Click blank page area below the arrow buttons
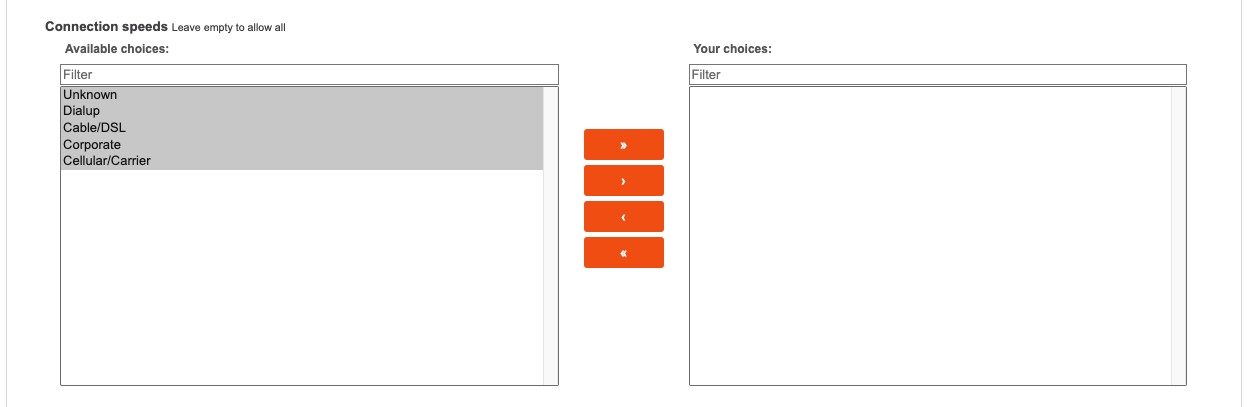Viewport: 1248px width, 407px height. click(x=623, y=330)
